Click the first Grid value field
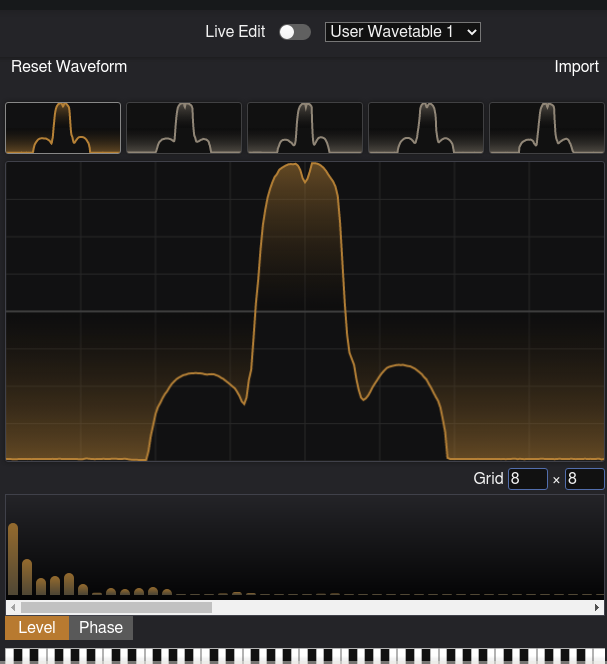 [527, 479]
